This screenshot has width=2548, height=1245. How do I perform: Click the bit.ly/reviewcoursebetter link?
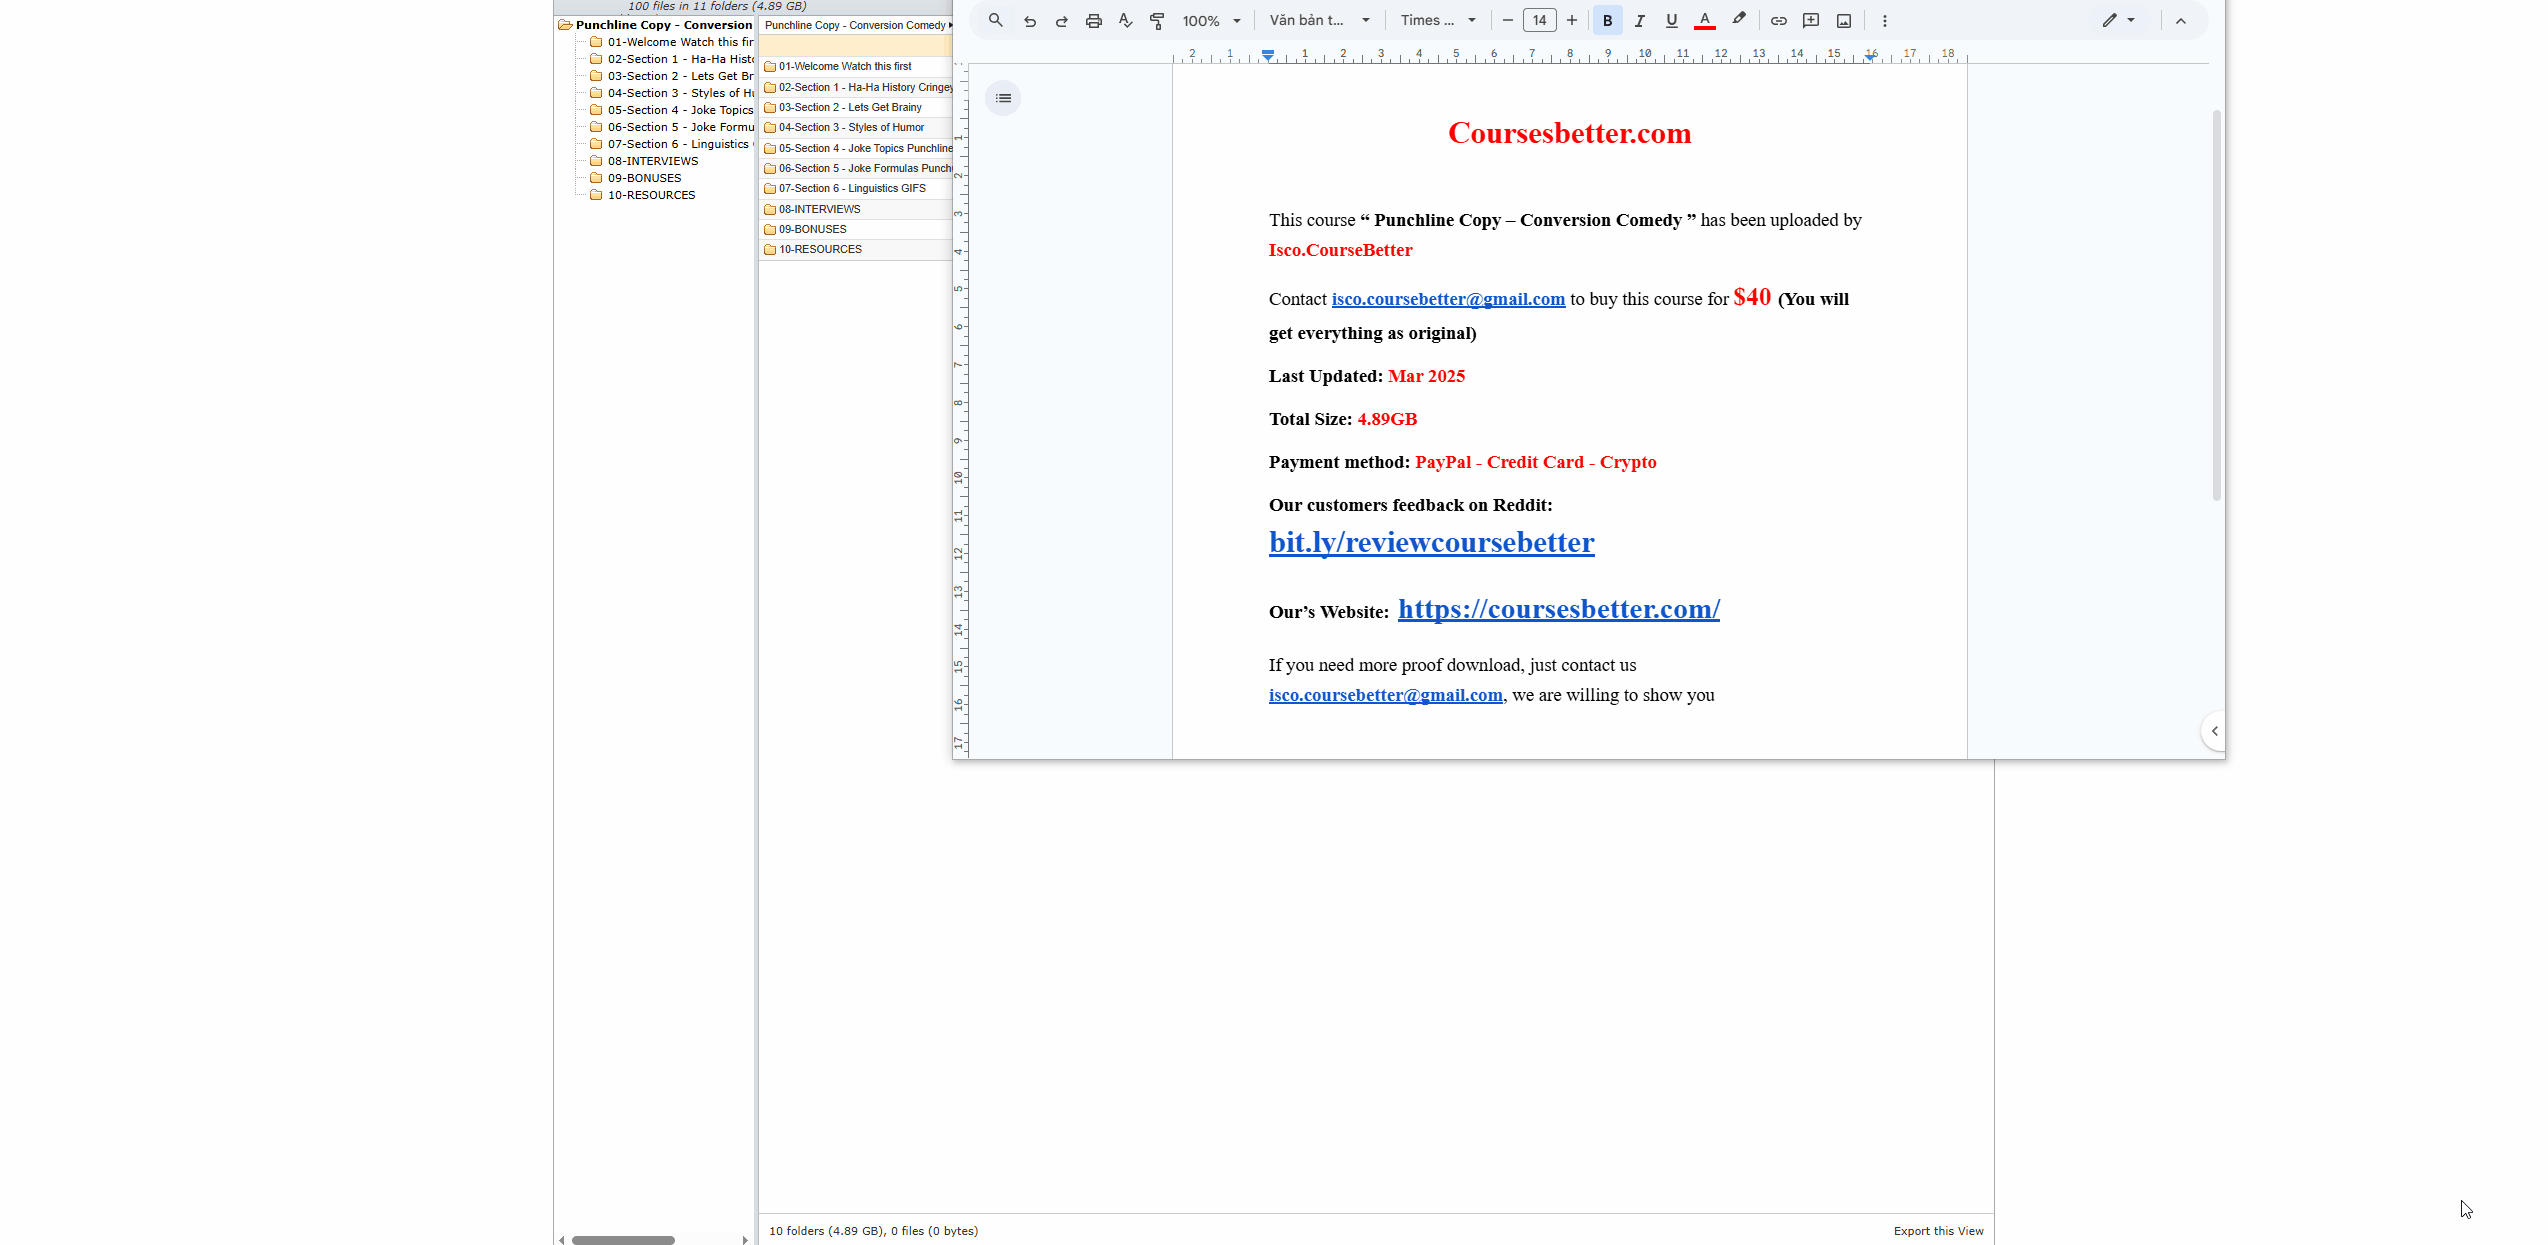pos(1431,543)
